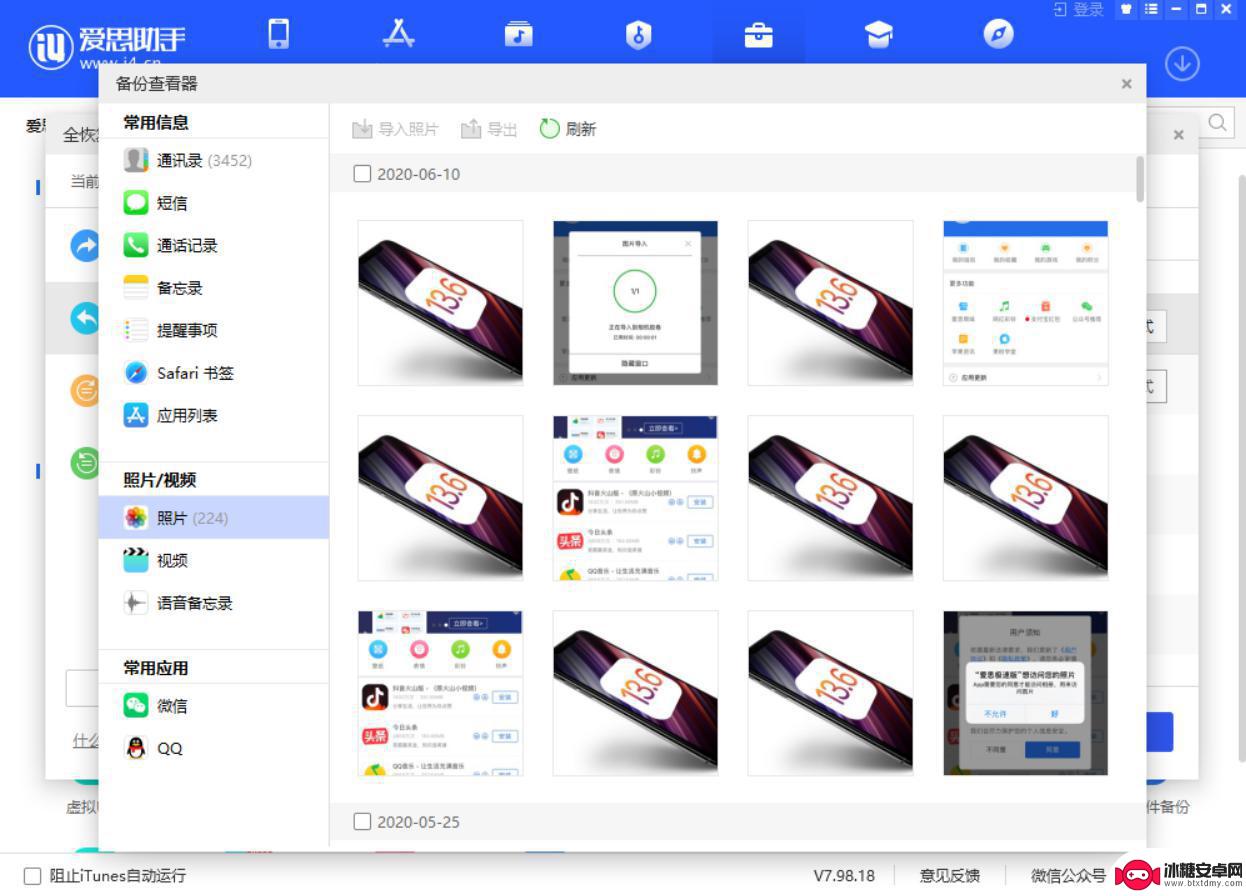Select 通讯录 contacts in sidebar

coord(213,160)
